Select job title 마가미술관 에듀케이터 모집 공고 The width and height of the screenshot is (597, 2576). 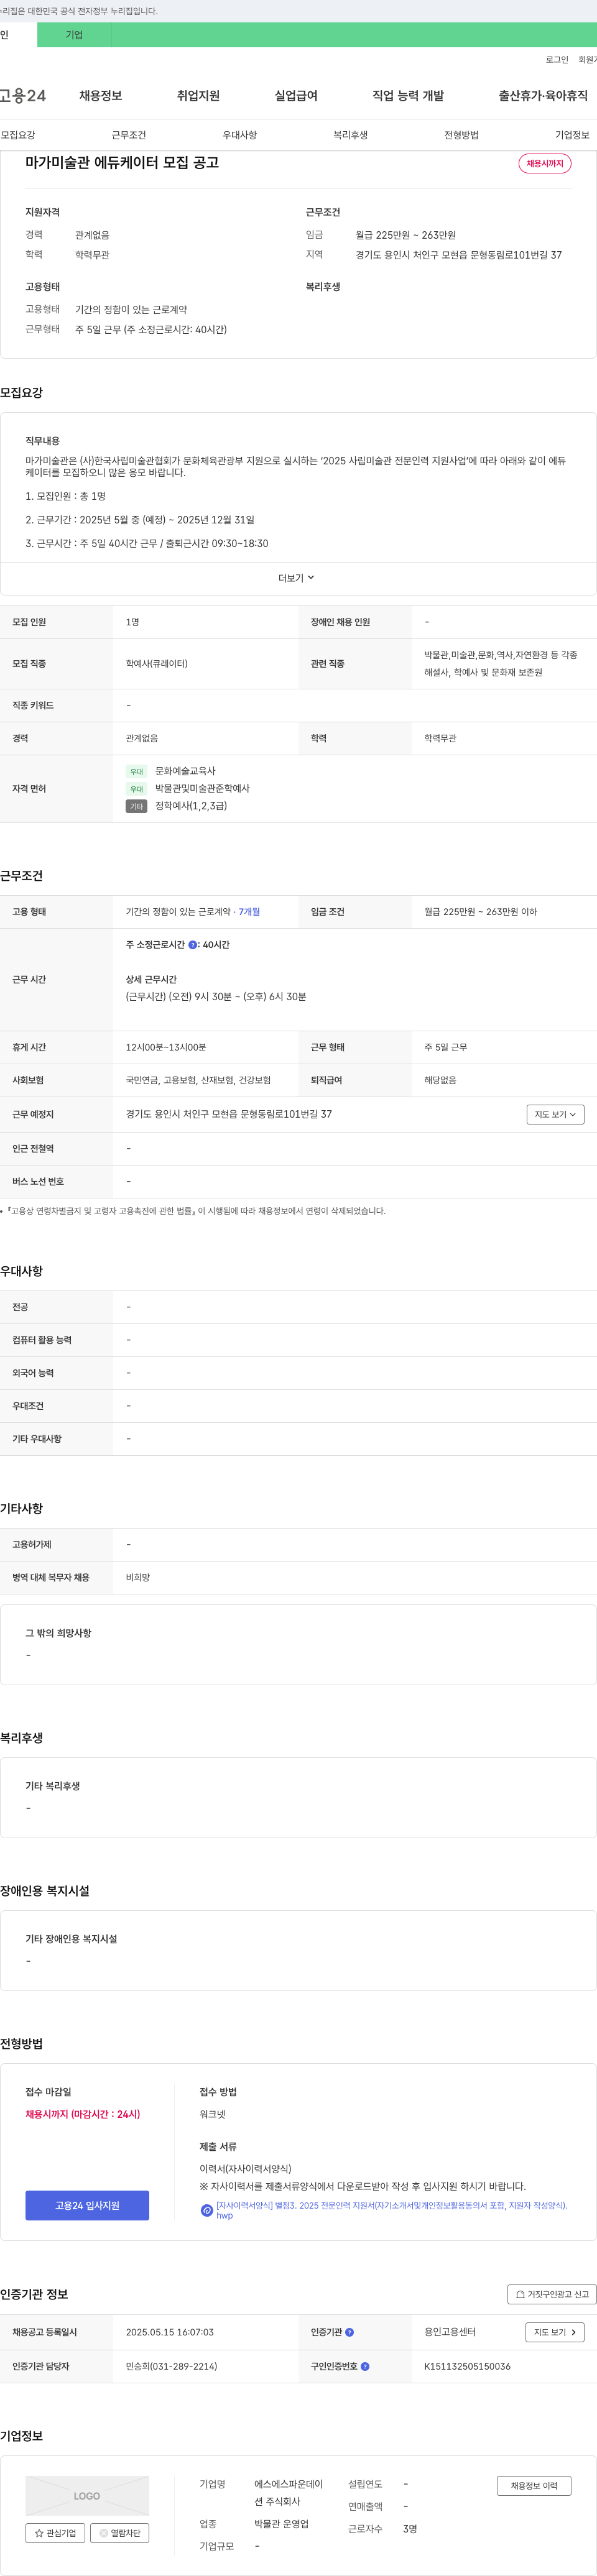[x=122, y=163]
